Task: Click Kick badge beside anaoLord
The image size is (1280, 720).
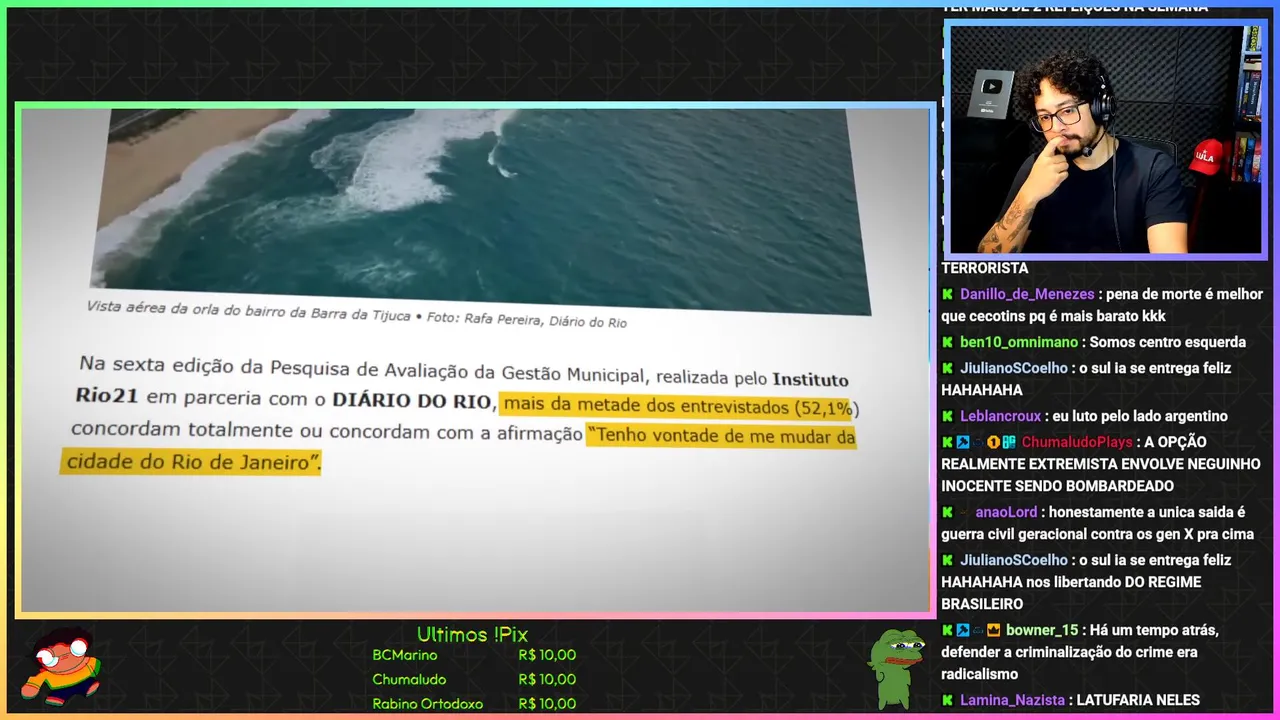Action: point(947,512)
